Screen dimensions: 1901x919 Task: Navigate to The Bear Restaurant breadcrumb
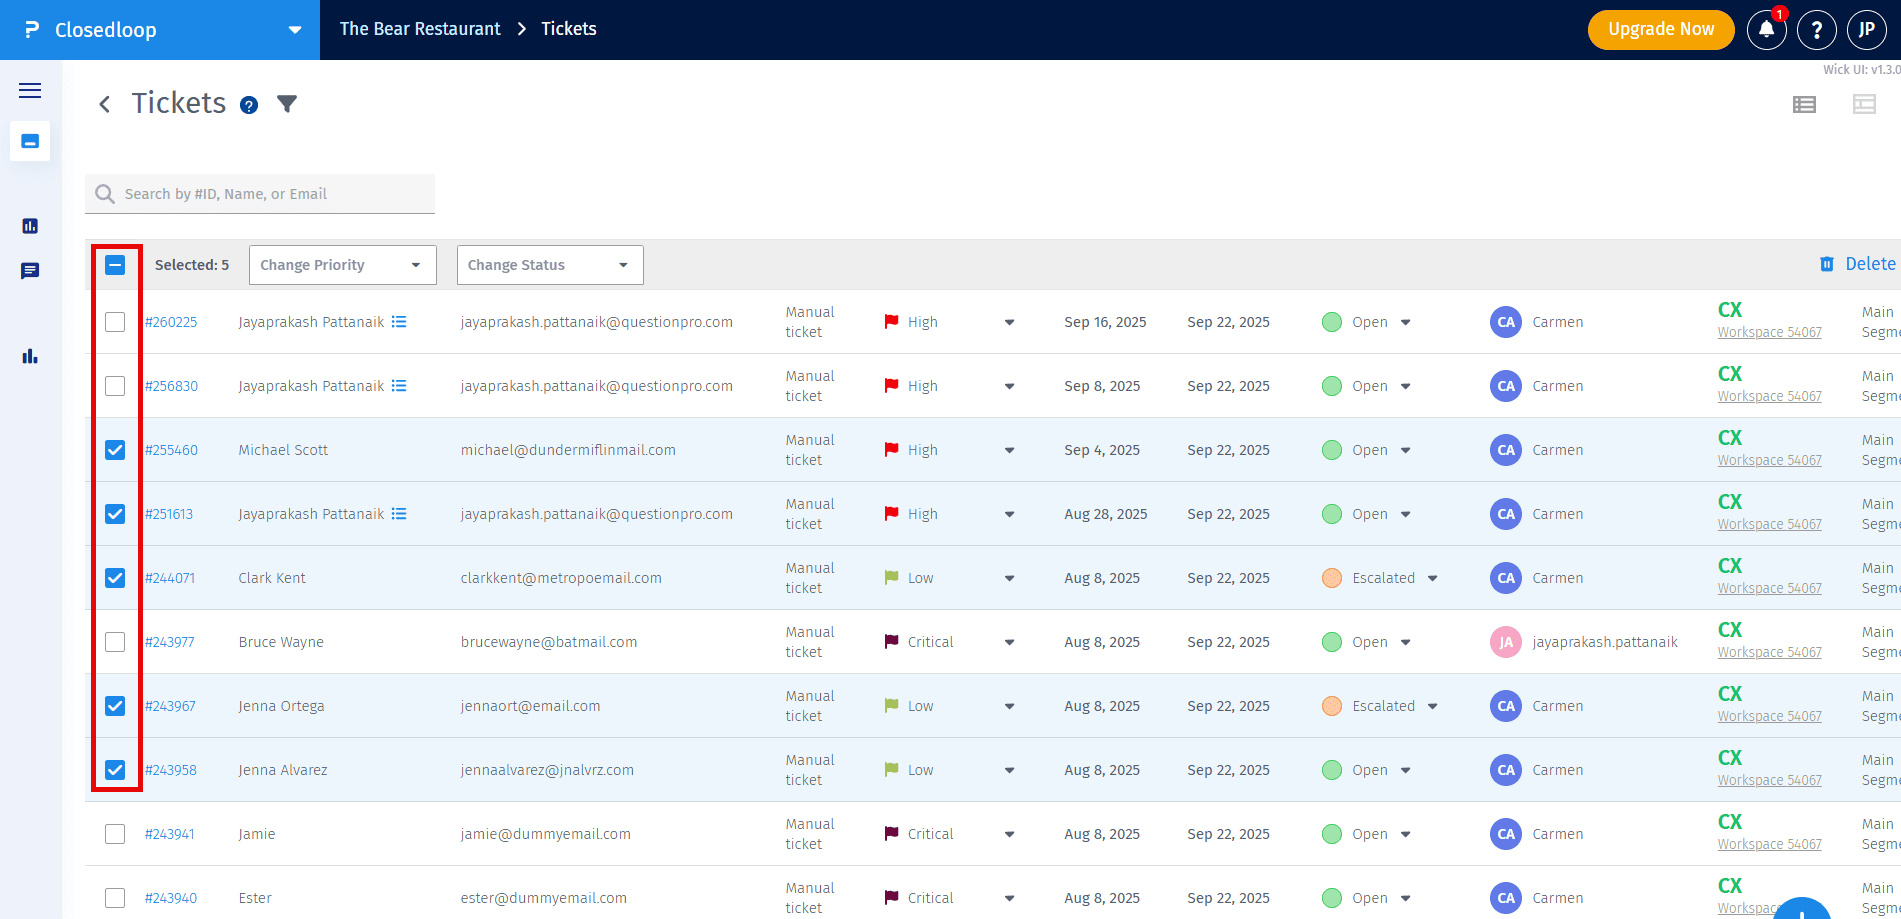(420, 29)
